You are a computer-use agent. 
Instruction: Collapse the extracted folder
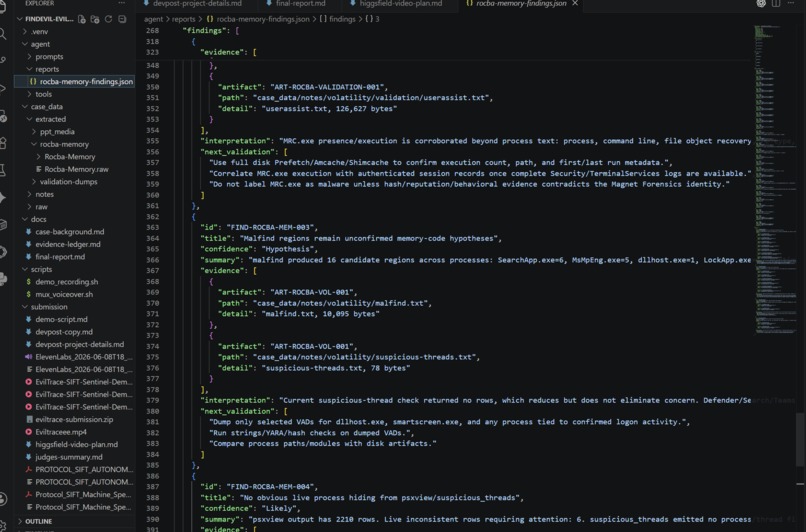(75, 119)
